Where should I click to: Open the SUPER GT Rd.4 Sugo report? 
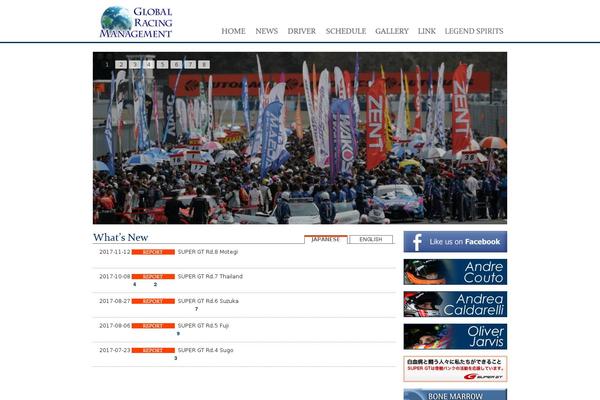[205, 350]
